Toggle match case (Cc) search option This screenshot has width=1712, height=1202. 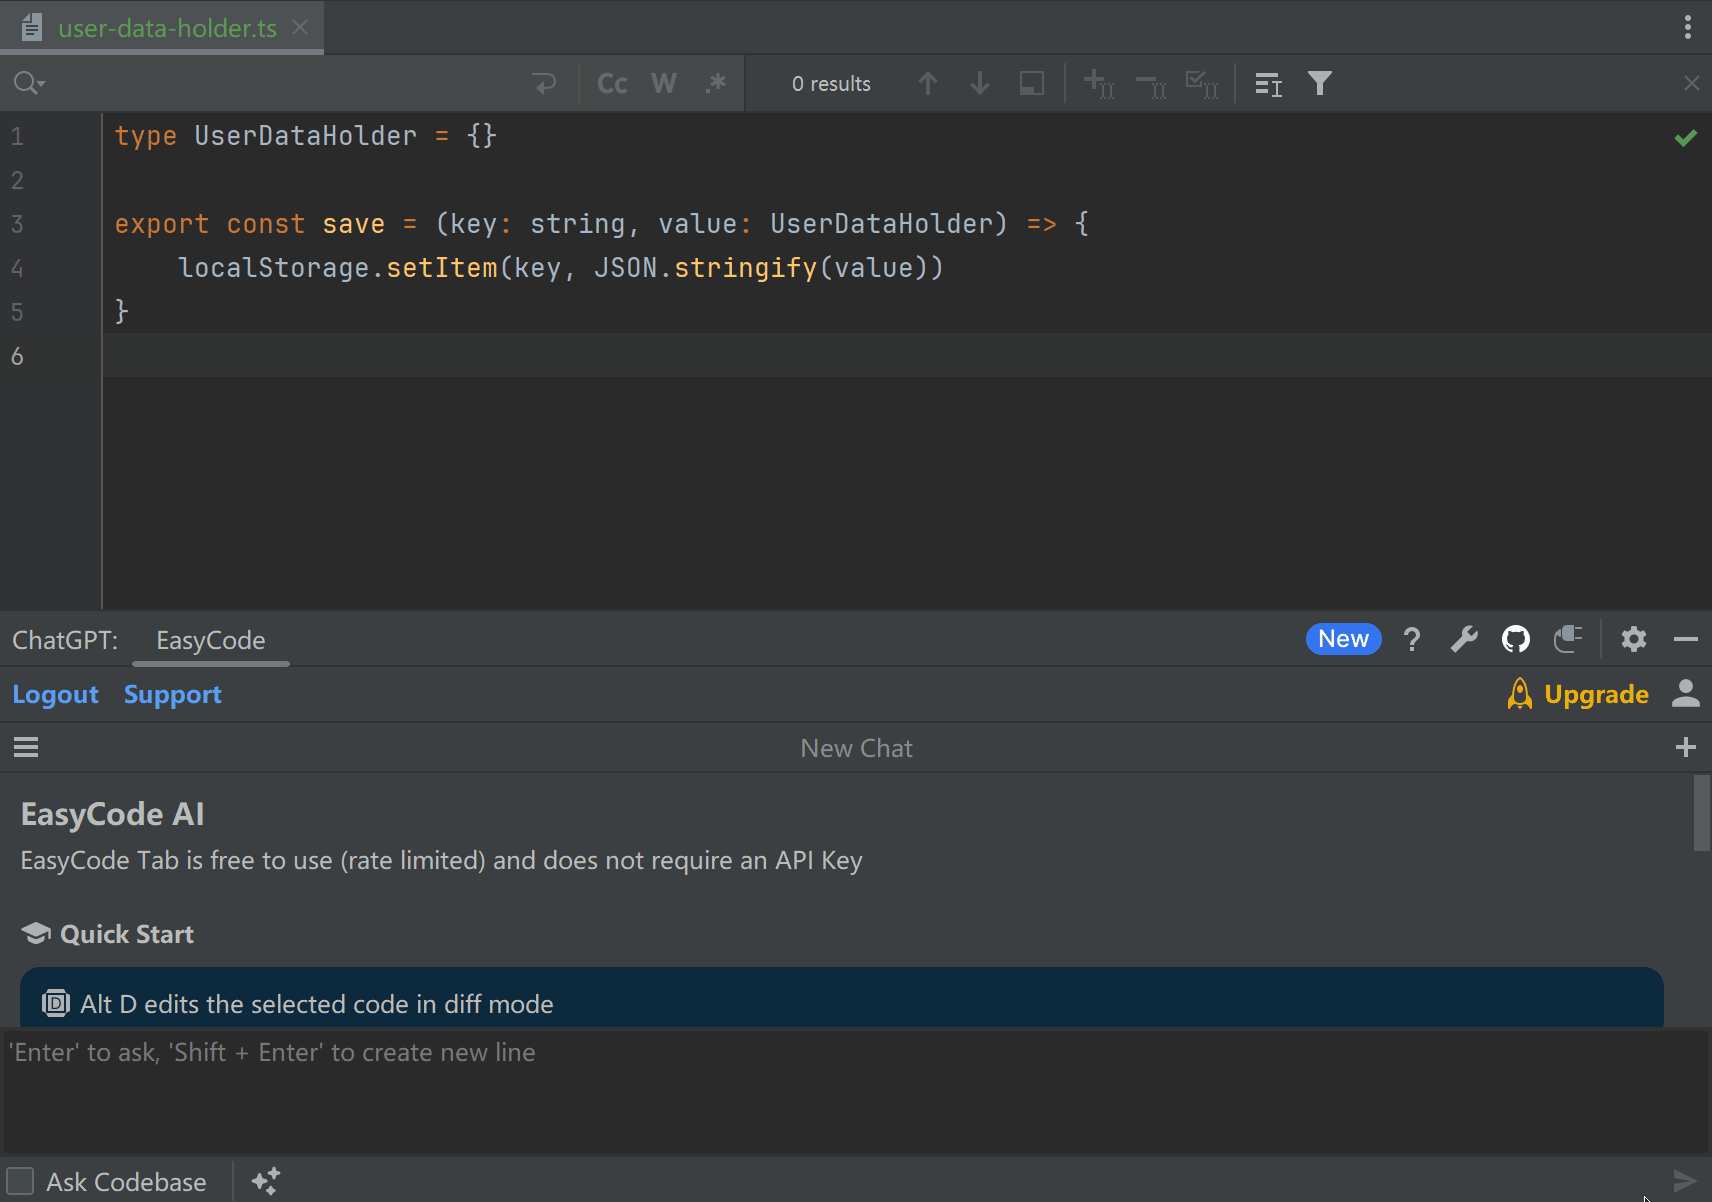(612, 84)
